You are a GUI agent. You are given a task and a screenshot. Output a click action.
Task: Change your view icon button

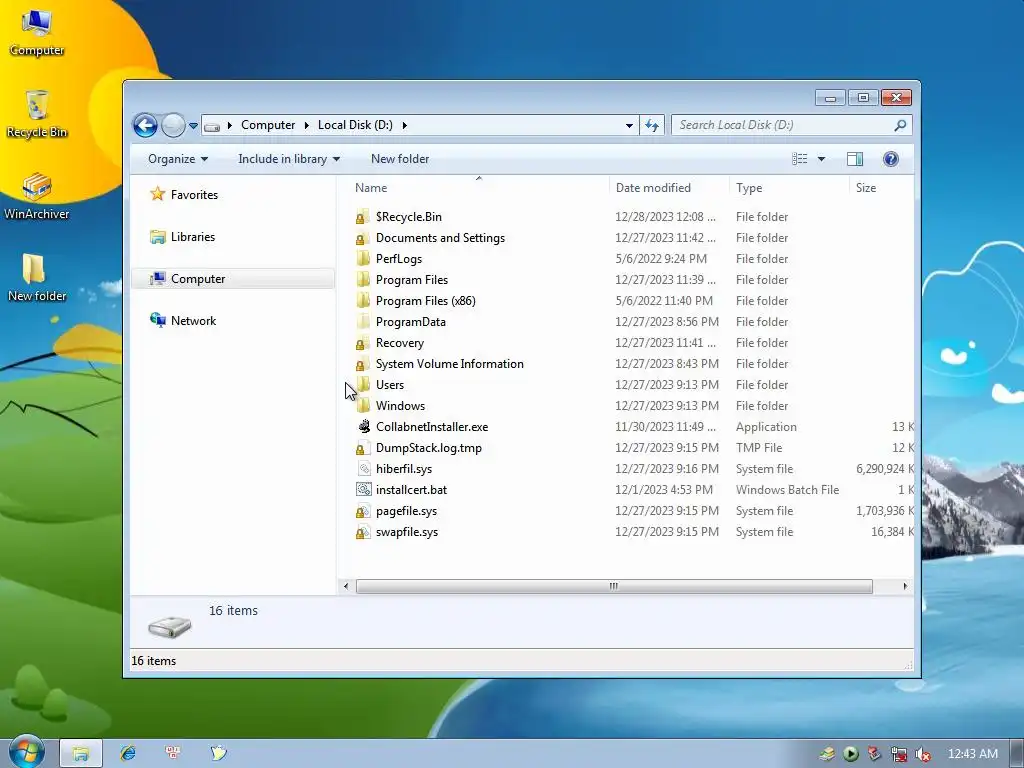799,159
